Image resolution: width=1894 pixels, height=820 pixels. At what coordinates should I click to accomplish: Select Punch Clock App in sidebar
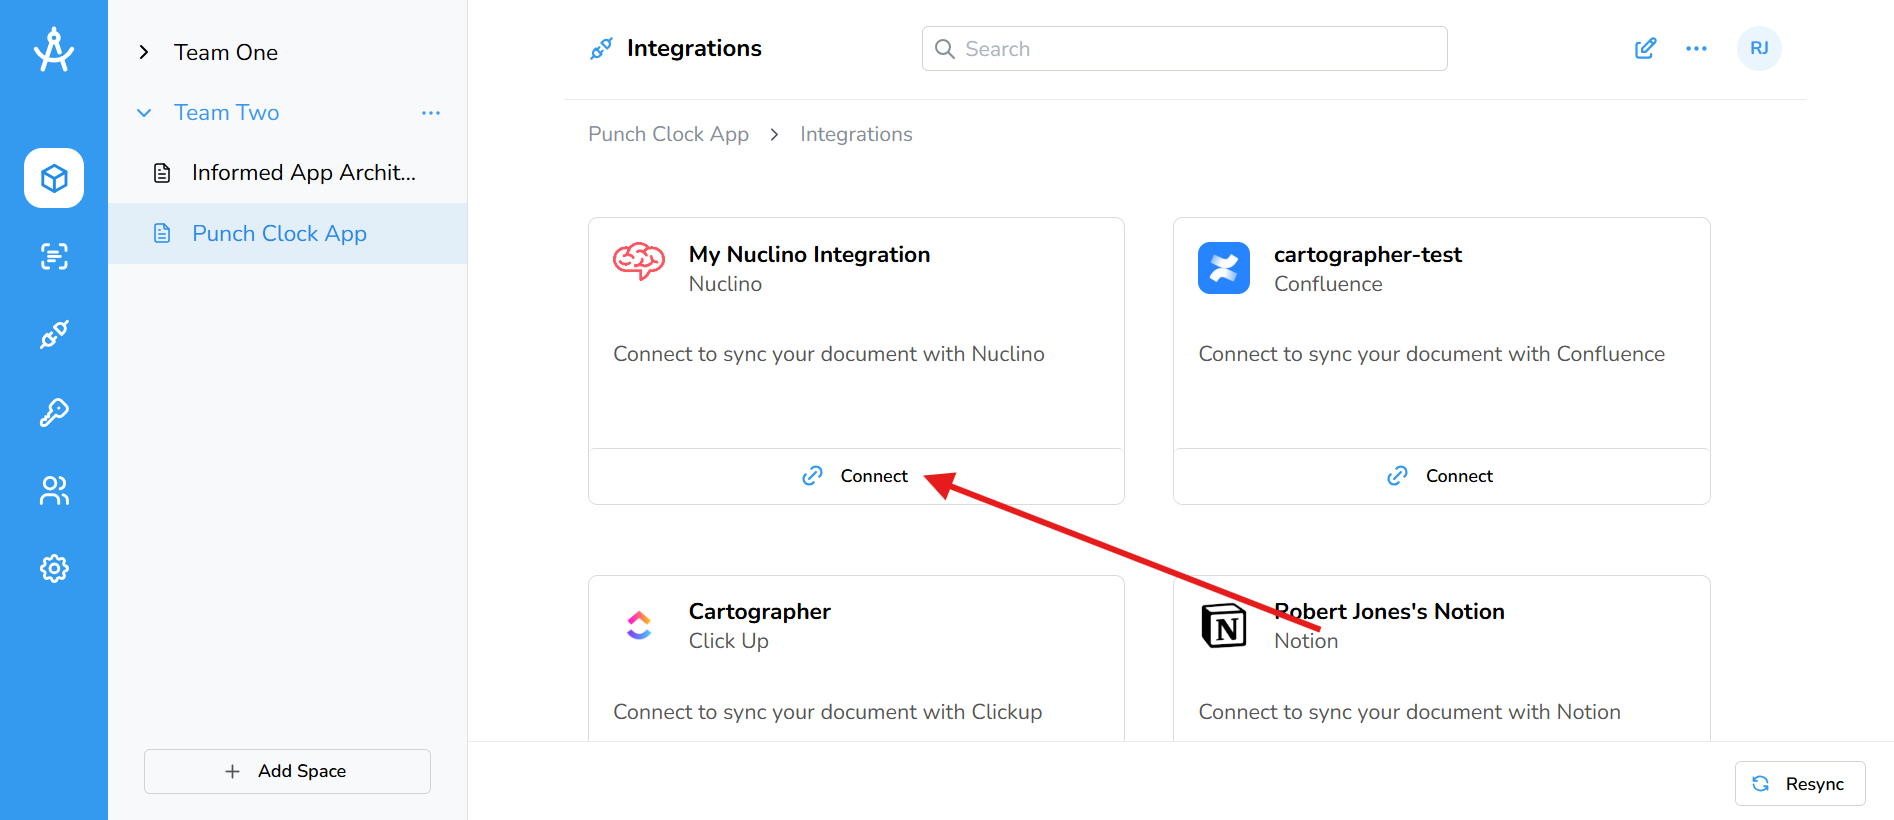point(279,234)
